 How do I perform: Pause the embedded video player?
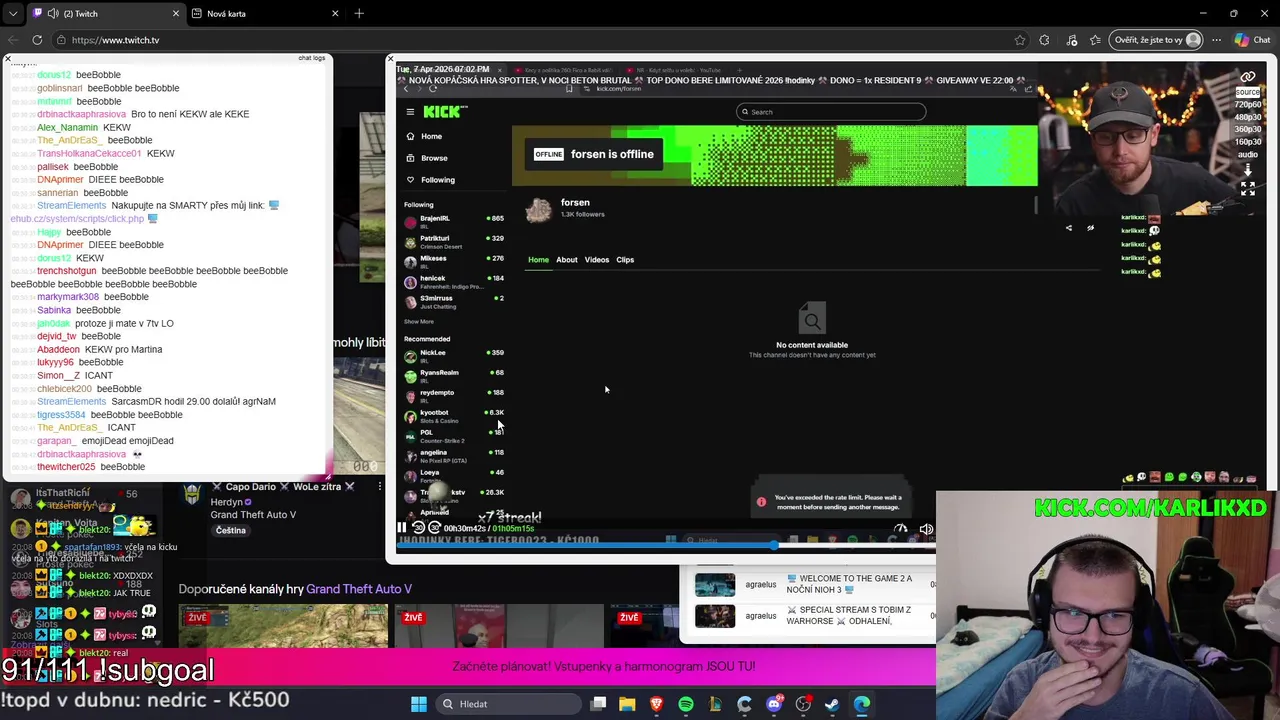(402, 528)
